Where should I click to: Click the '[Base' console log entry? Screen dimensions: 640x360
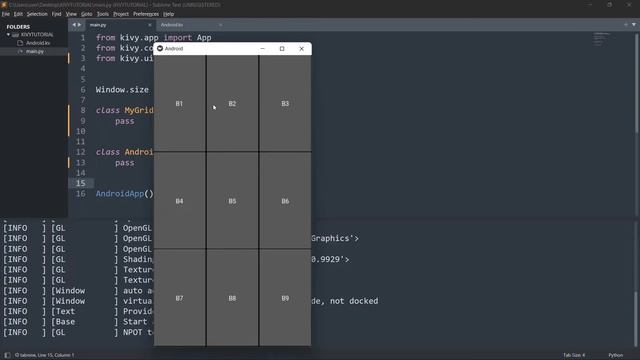tap(63, 322)
